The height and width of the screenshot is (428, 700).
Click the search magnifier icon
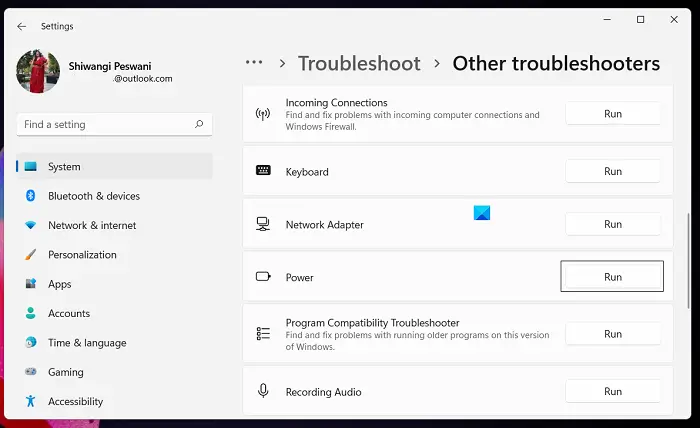click(x=200, y=125)
